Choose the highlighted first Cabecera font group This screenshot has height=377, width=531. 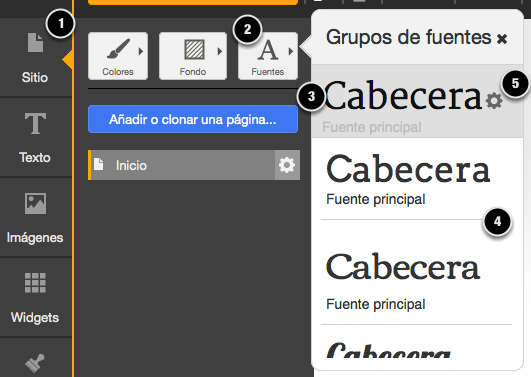(x=417, y=101)
